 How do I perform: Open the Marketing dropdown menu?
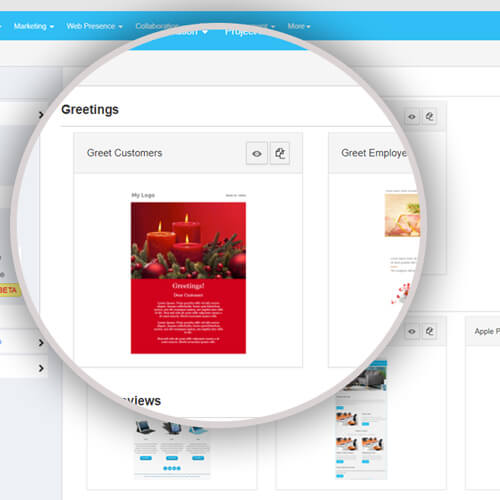[34, 26]
